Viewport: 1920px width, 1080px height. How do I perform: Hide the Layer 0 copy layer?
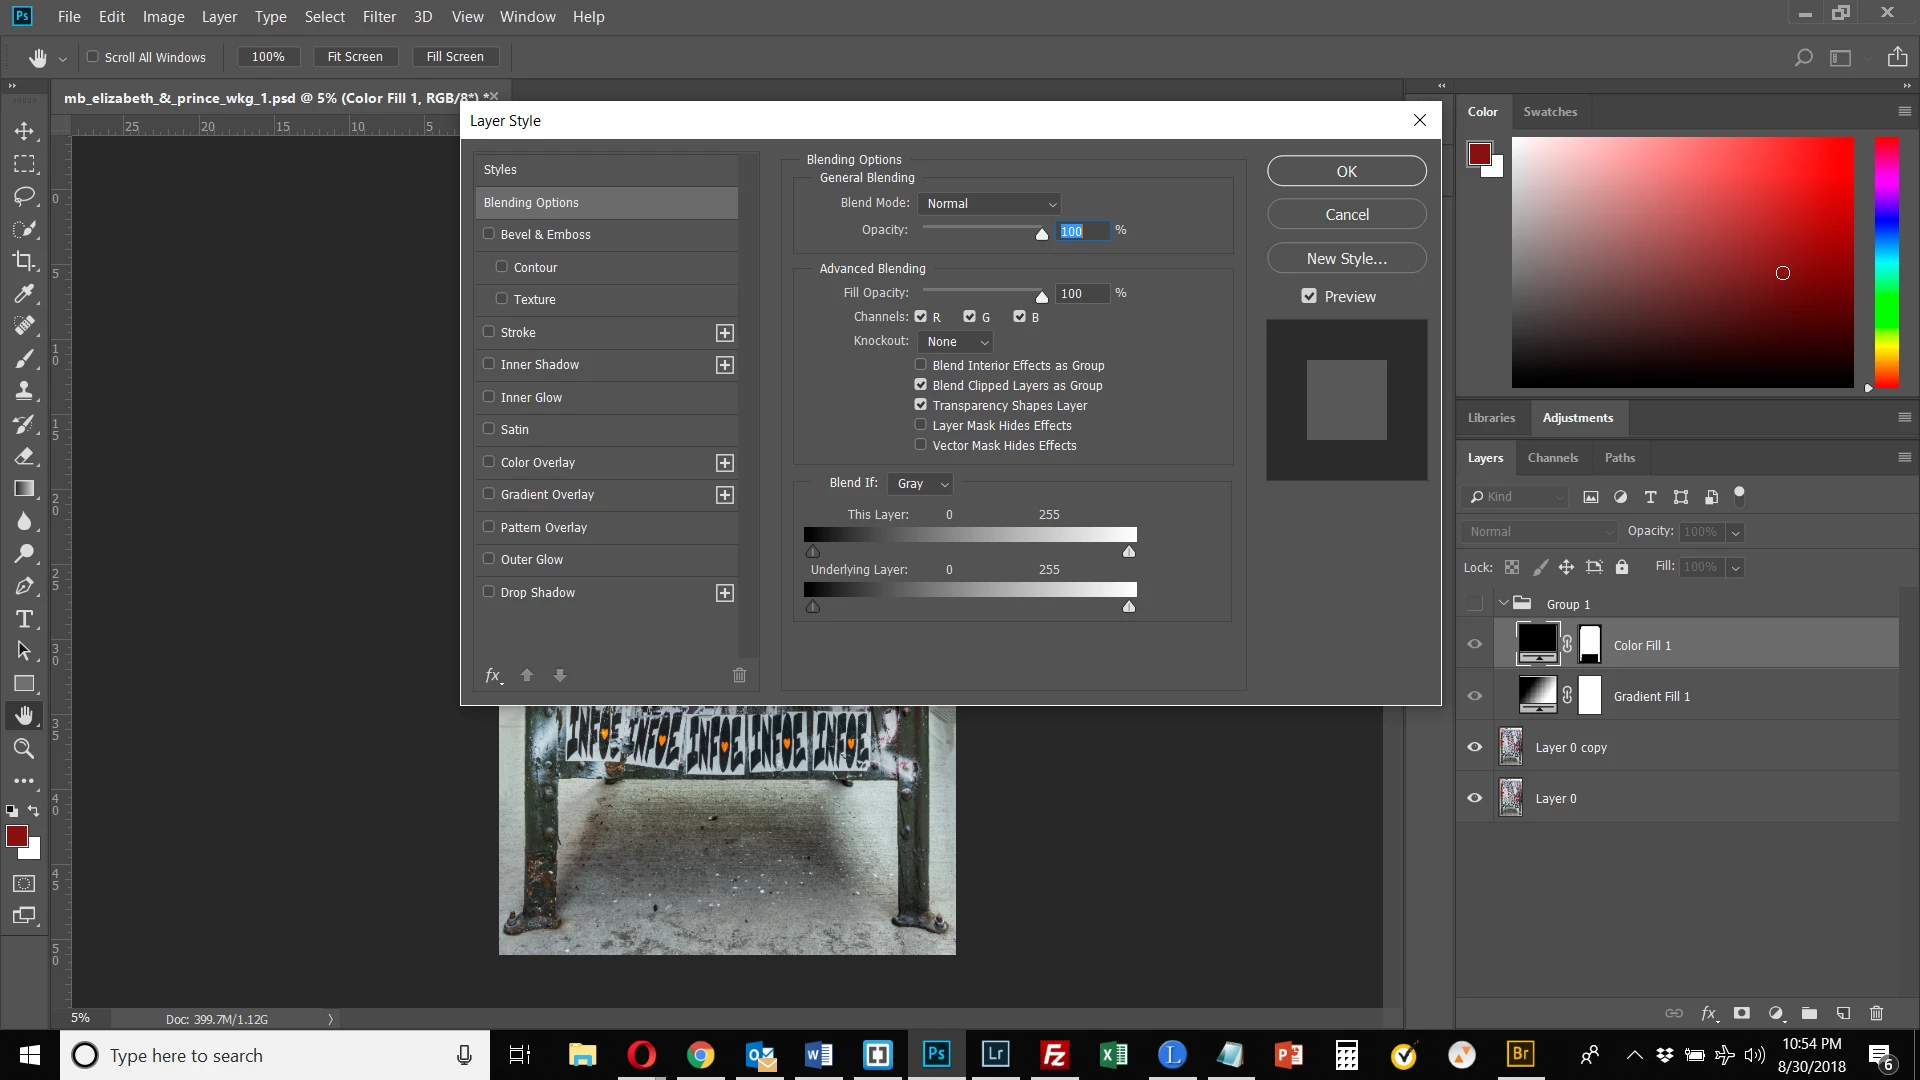(1474, 747)
